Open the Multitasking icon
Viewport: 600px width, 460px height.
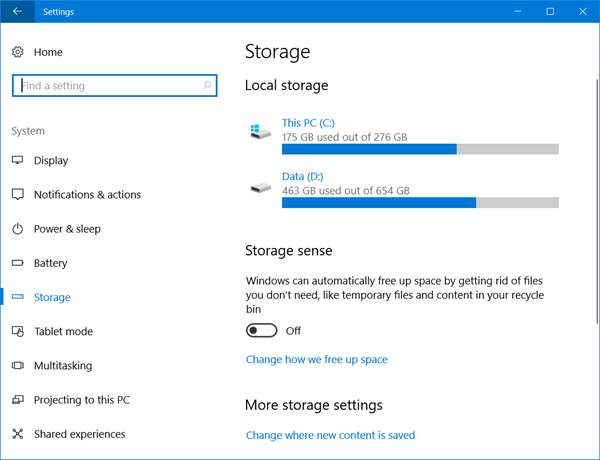18,365
